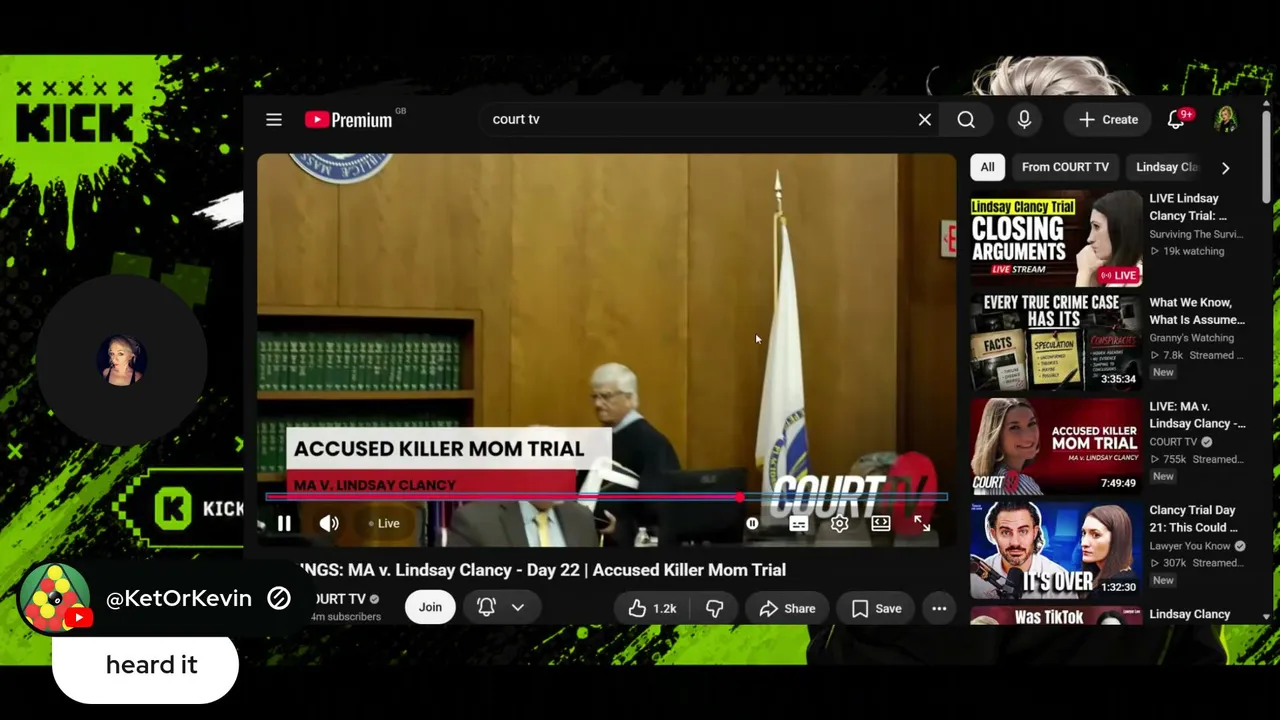Open the more actions ellipsis menu
The image size is (1280, 720).
(x=939, y=608)
